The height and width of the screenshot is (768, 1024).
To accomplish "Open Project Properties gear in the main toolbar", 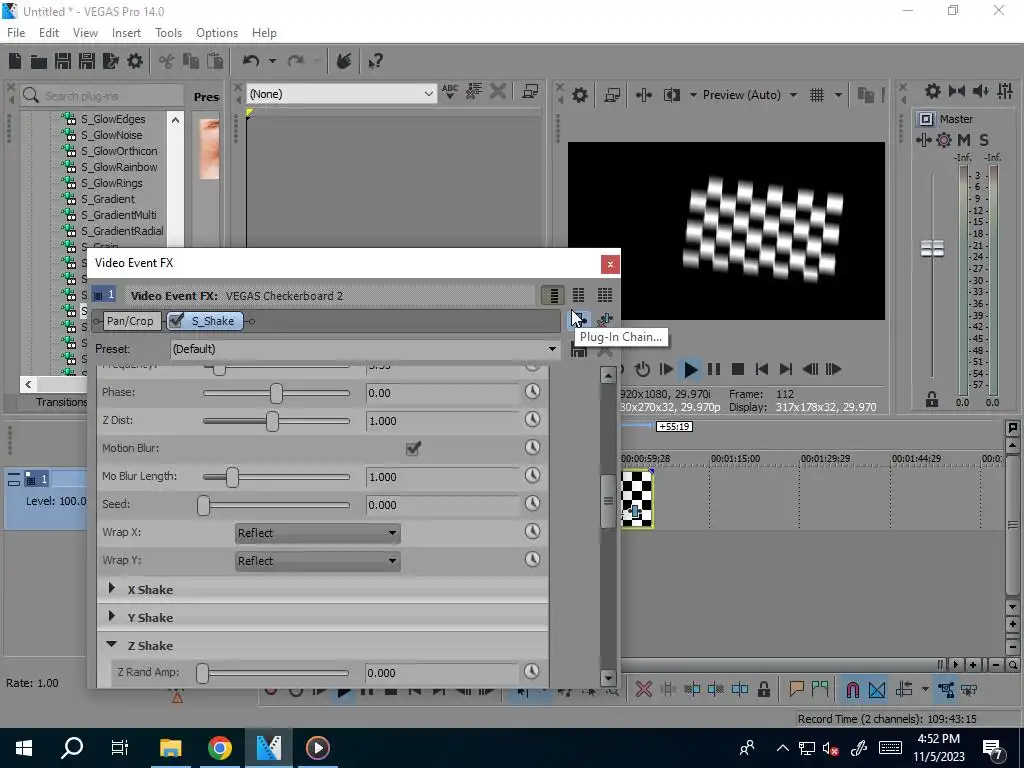I will (135, 61).
